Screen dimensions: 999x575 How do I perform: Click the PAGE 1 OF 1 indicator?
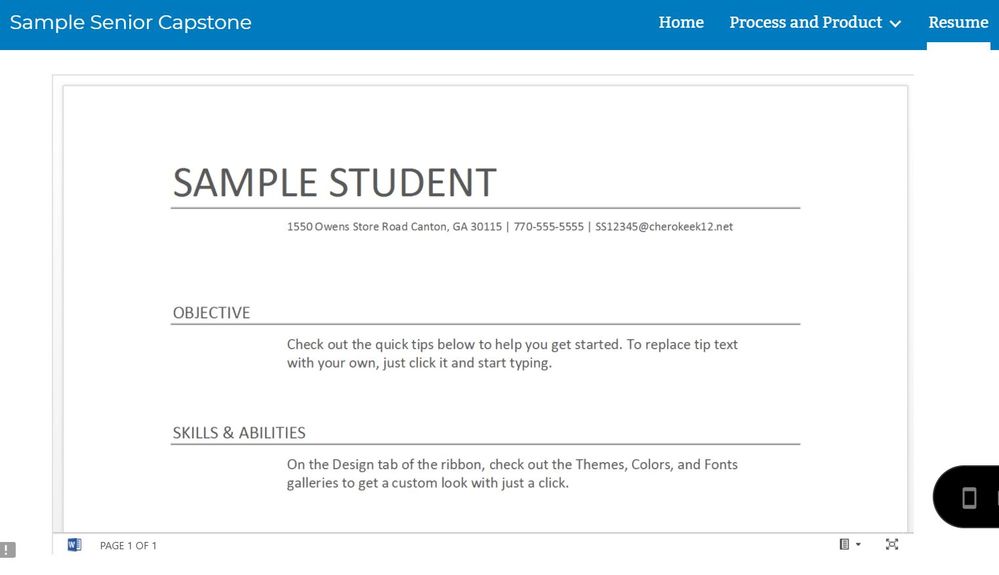[128, 545]
